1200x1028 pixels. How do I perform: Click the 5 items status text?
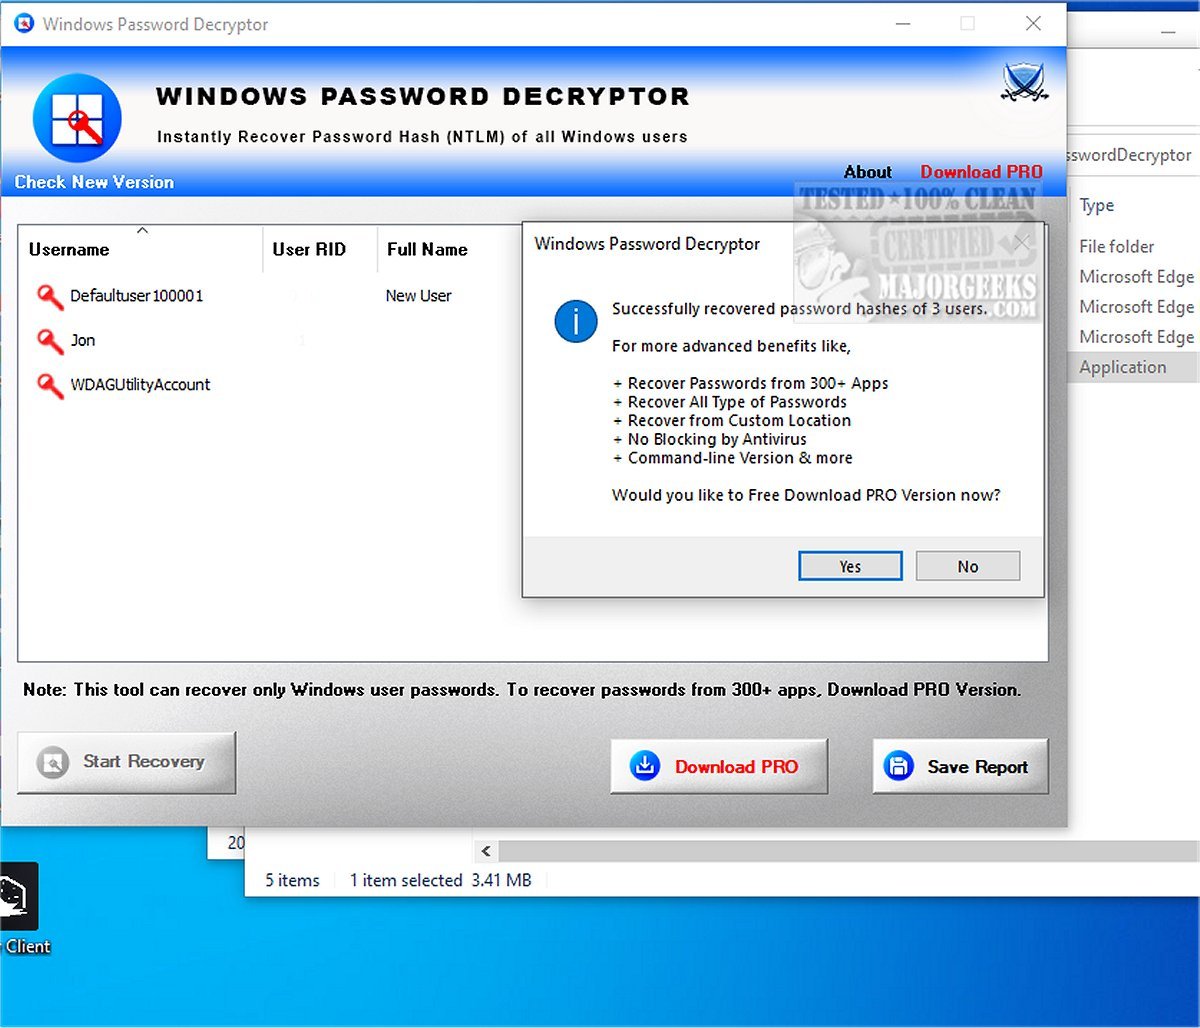click(x=292, y=880)
